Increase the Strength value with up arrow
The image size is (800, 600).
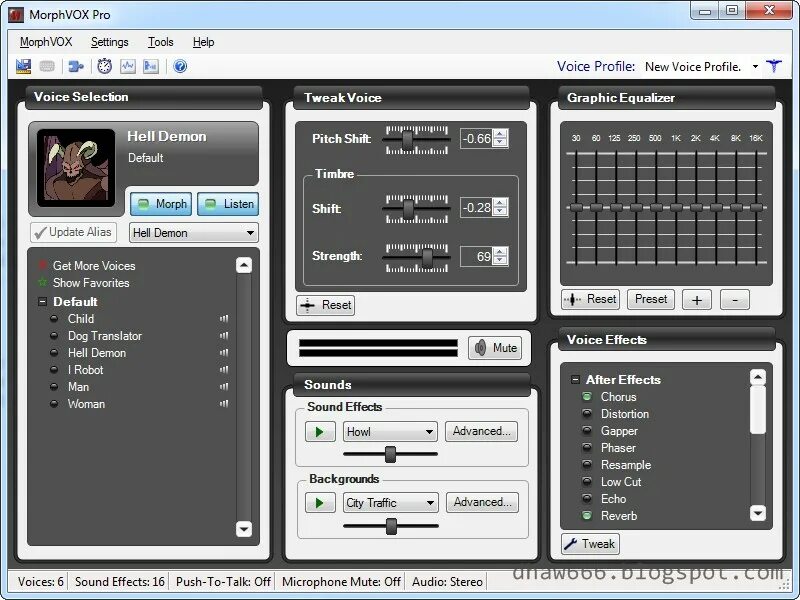click(x=501, y=252)
